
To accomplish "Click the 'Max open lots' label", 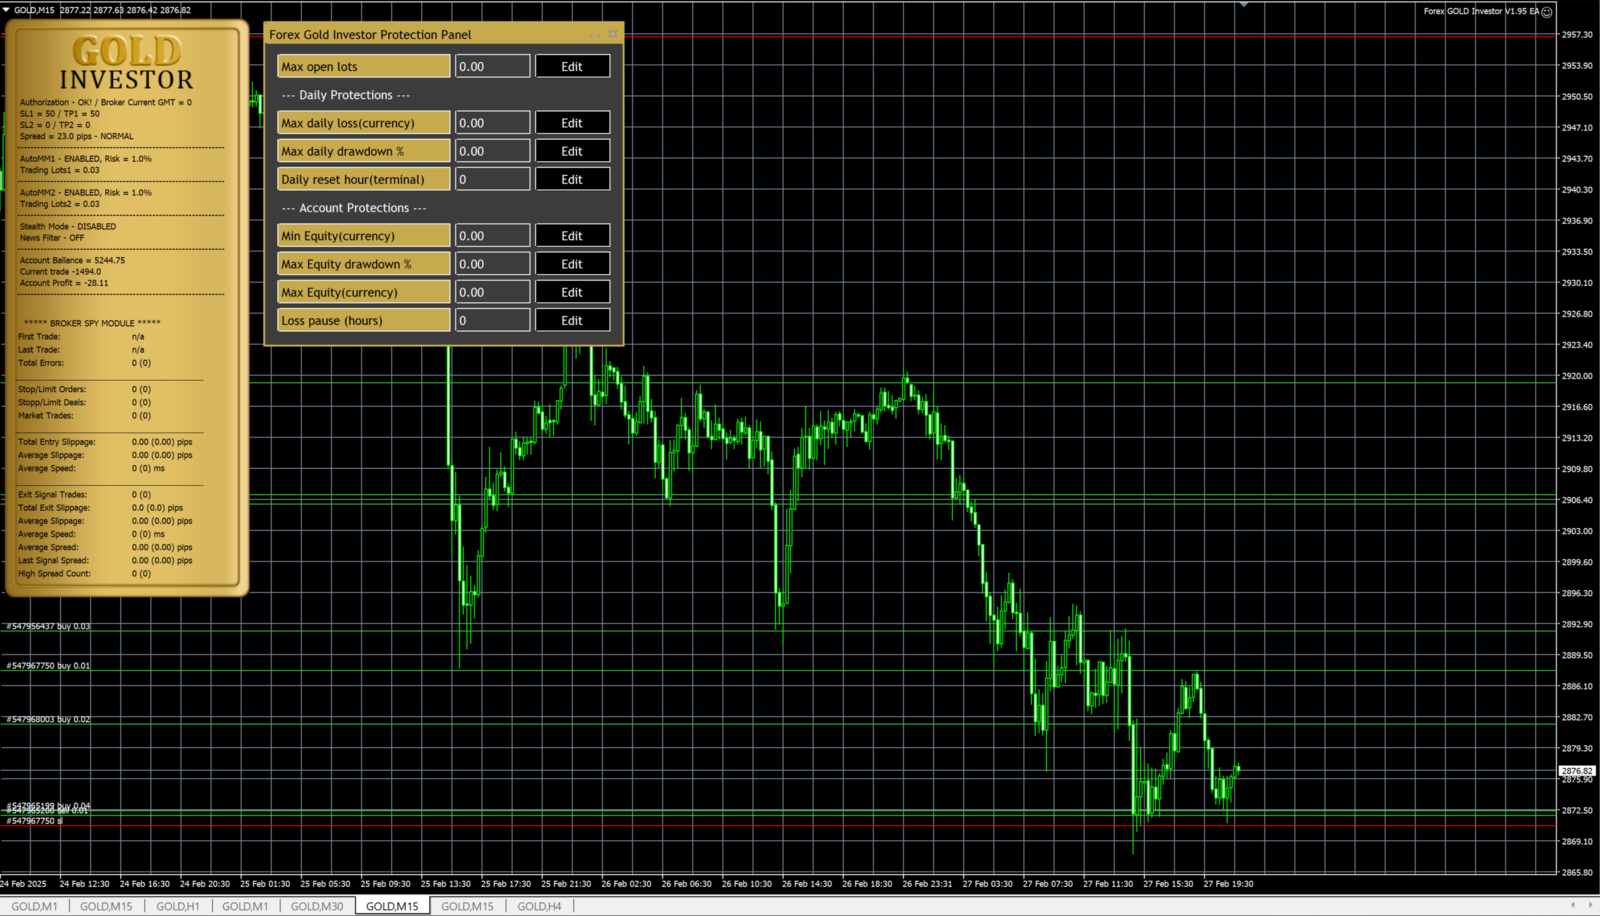I will tap(364, 67).
